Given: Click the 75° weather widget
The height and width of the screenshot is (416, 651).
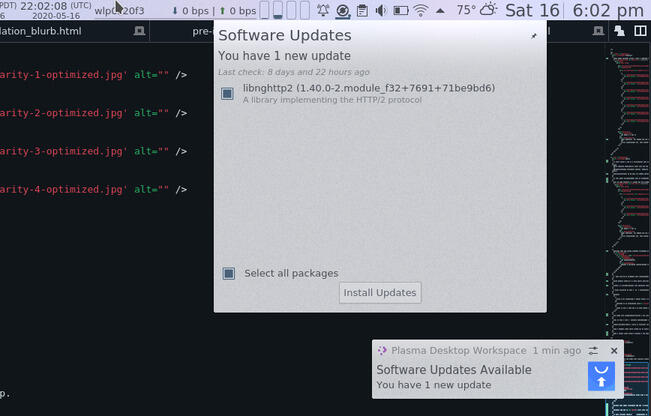Looking at the screenshot, I should click(477, 10).
